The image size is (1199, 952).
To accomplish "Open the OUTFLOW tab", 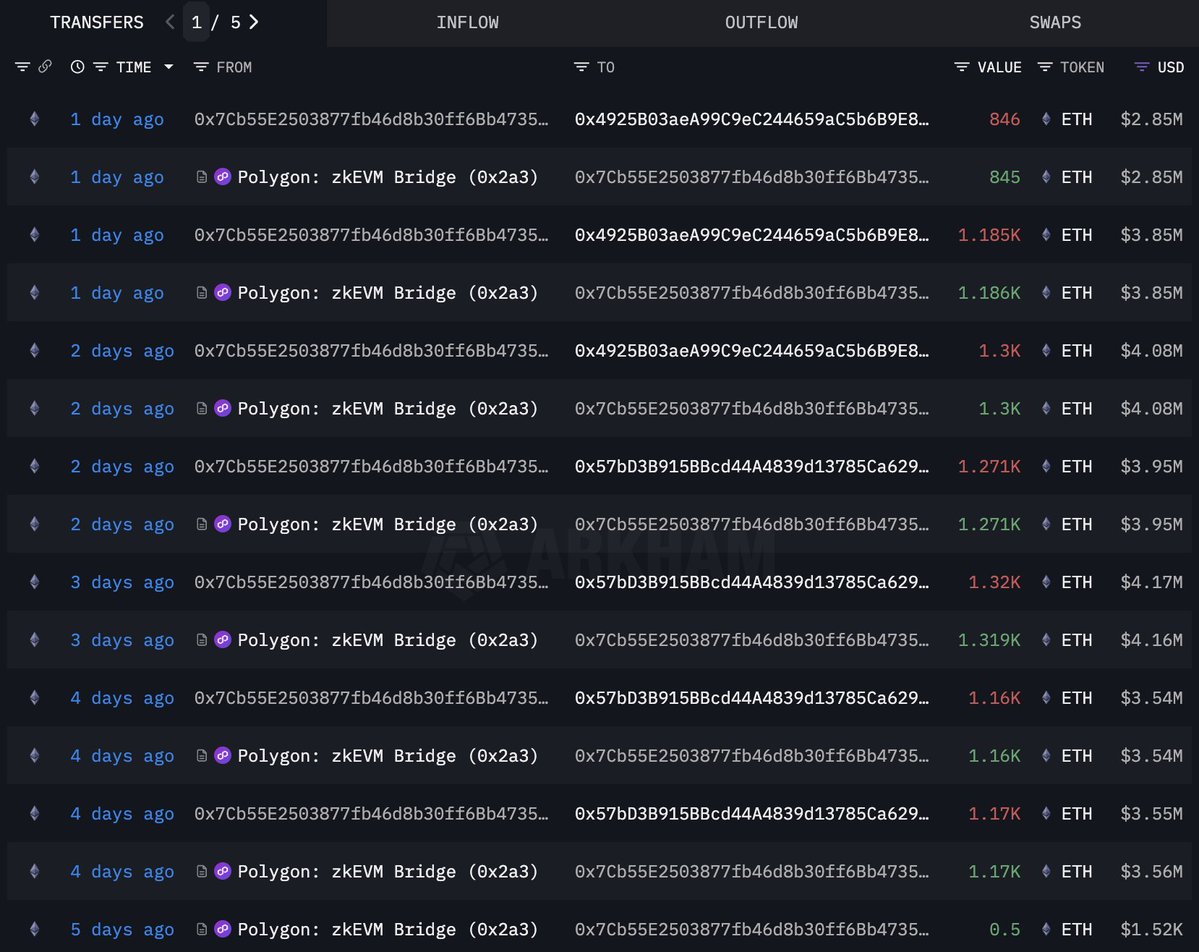I will [x=761, y=23].
